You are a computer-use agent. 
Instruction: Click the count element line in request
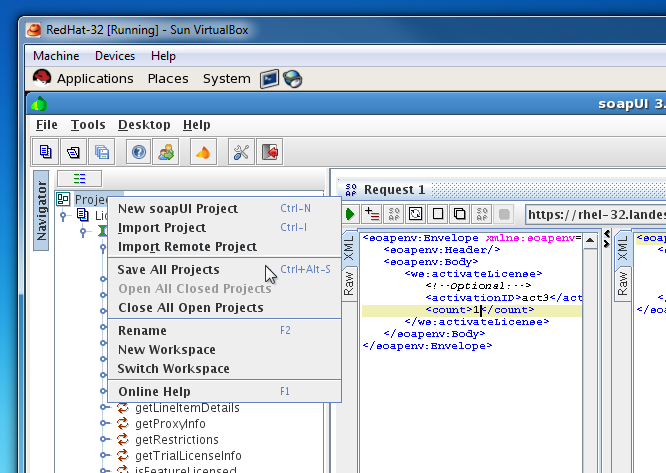tap(471, 310)
